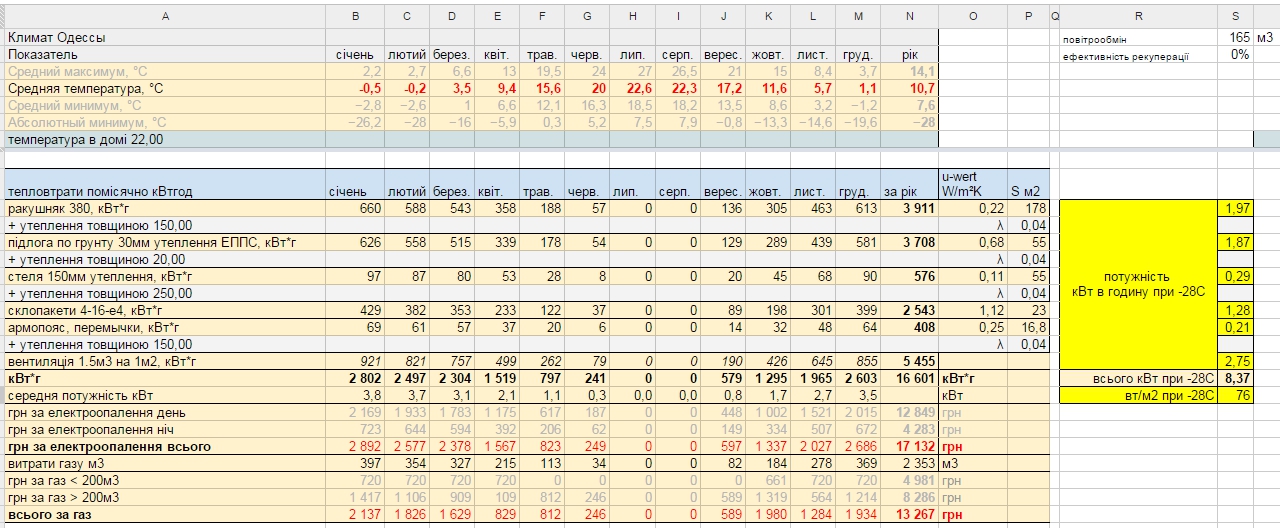Select column B header
1280x528 pixels.
click(357, 16)
